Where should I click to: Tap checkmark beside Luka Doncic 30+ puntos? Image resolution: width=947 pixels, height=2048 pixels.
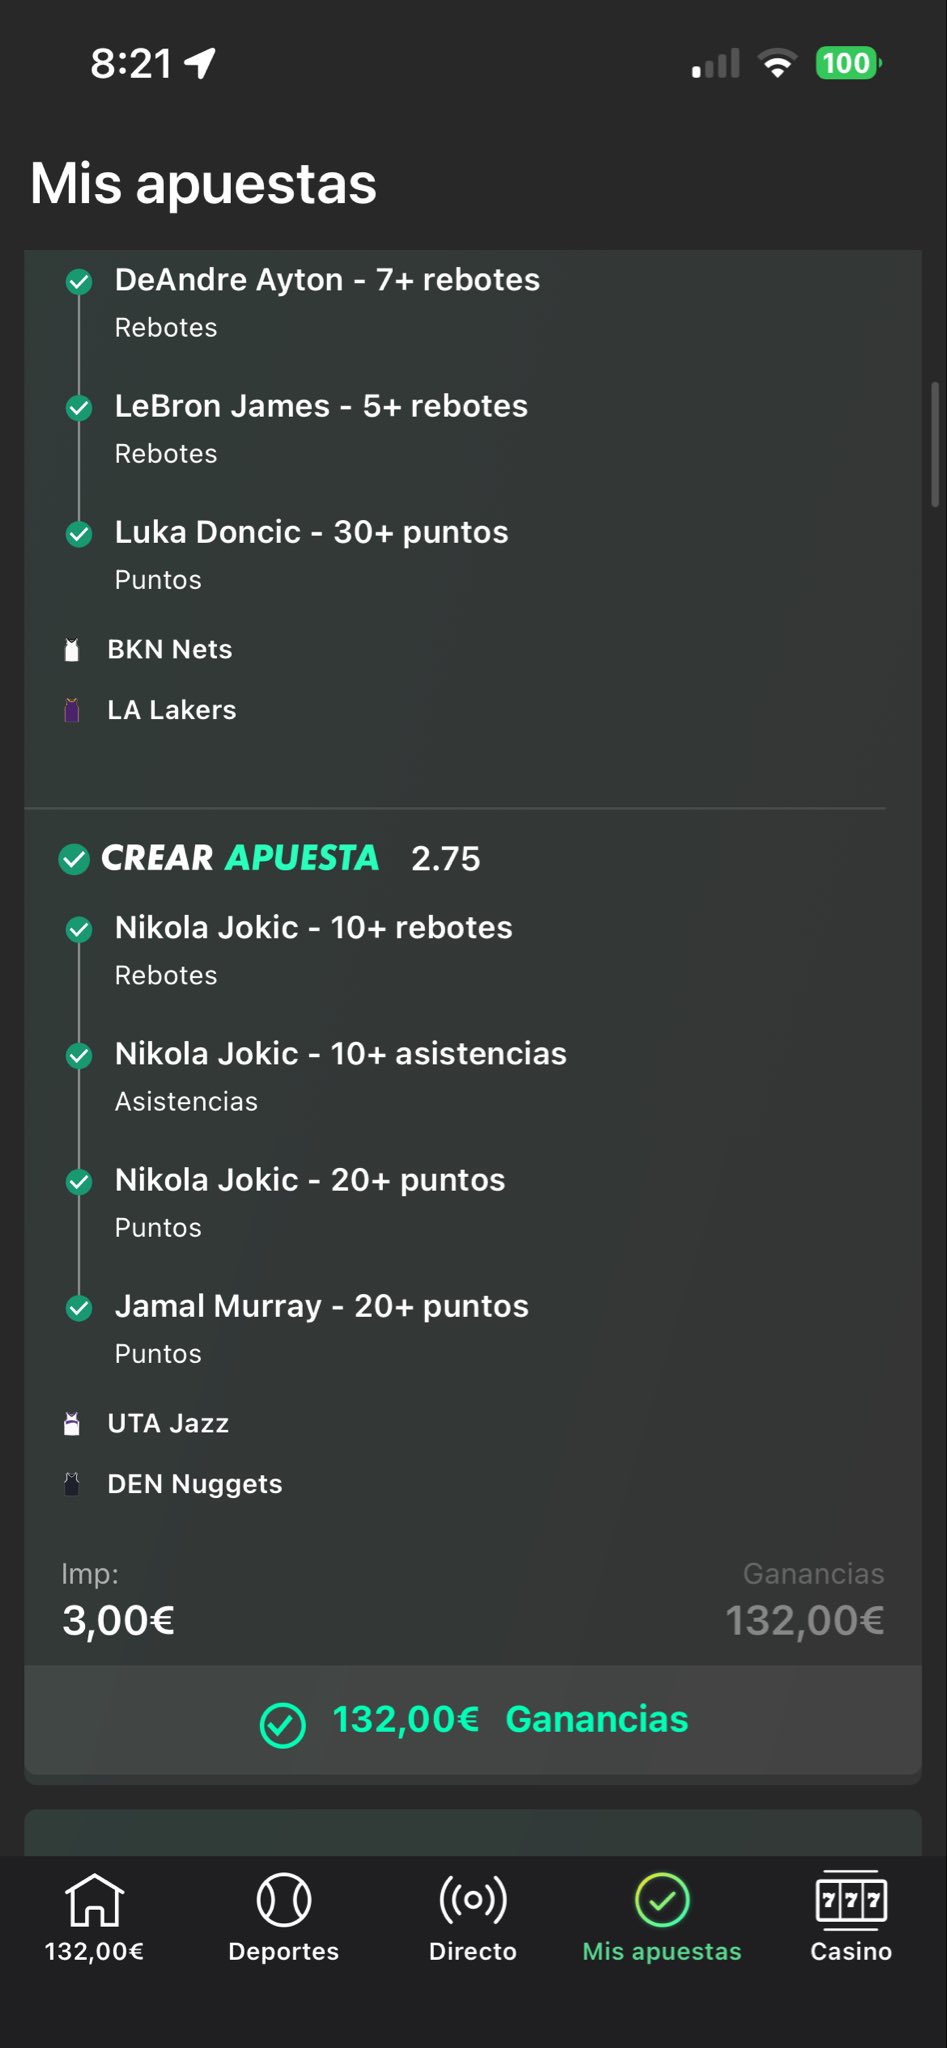pyautogui.click(x=79, y=534)
